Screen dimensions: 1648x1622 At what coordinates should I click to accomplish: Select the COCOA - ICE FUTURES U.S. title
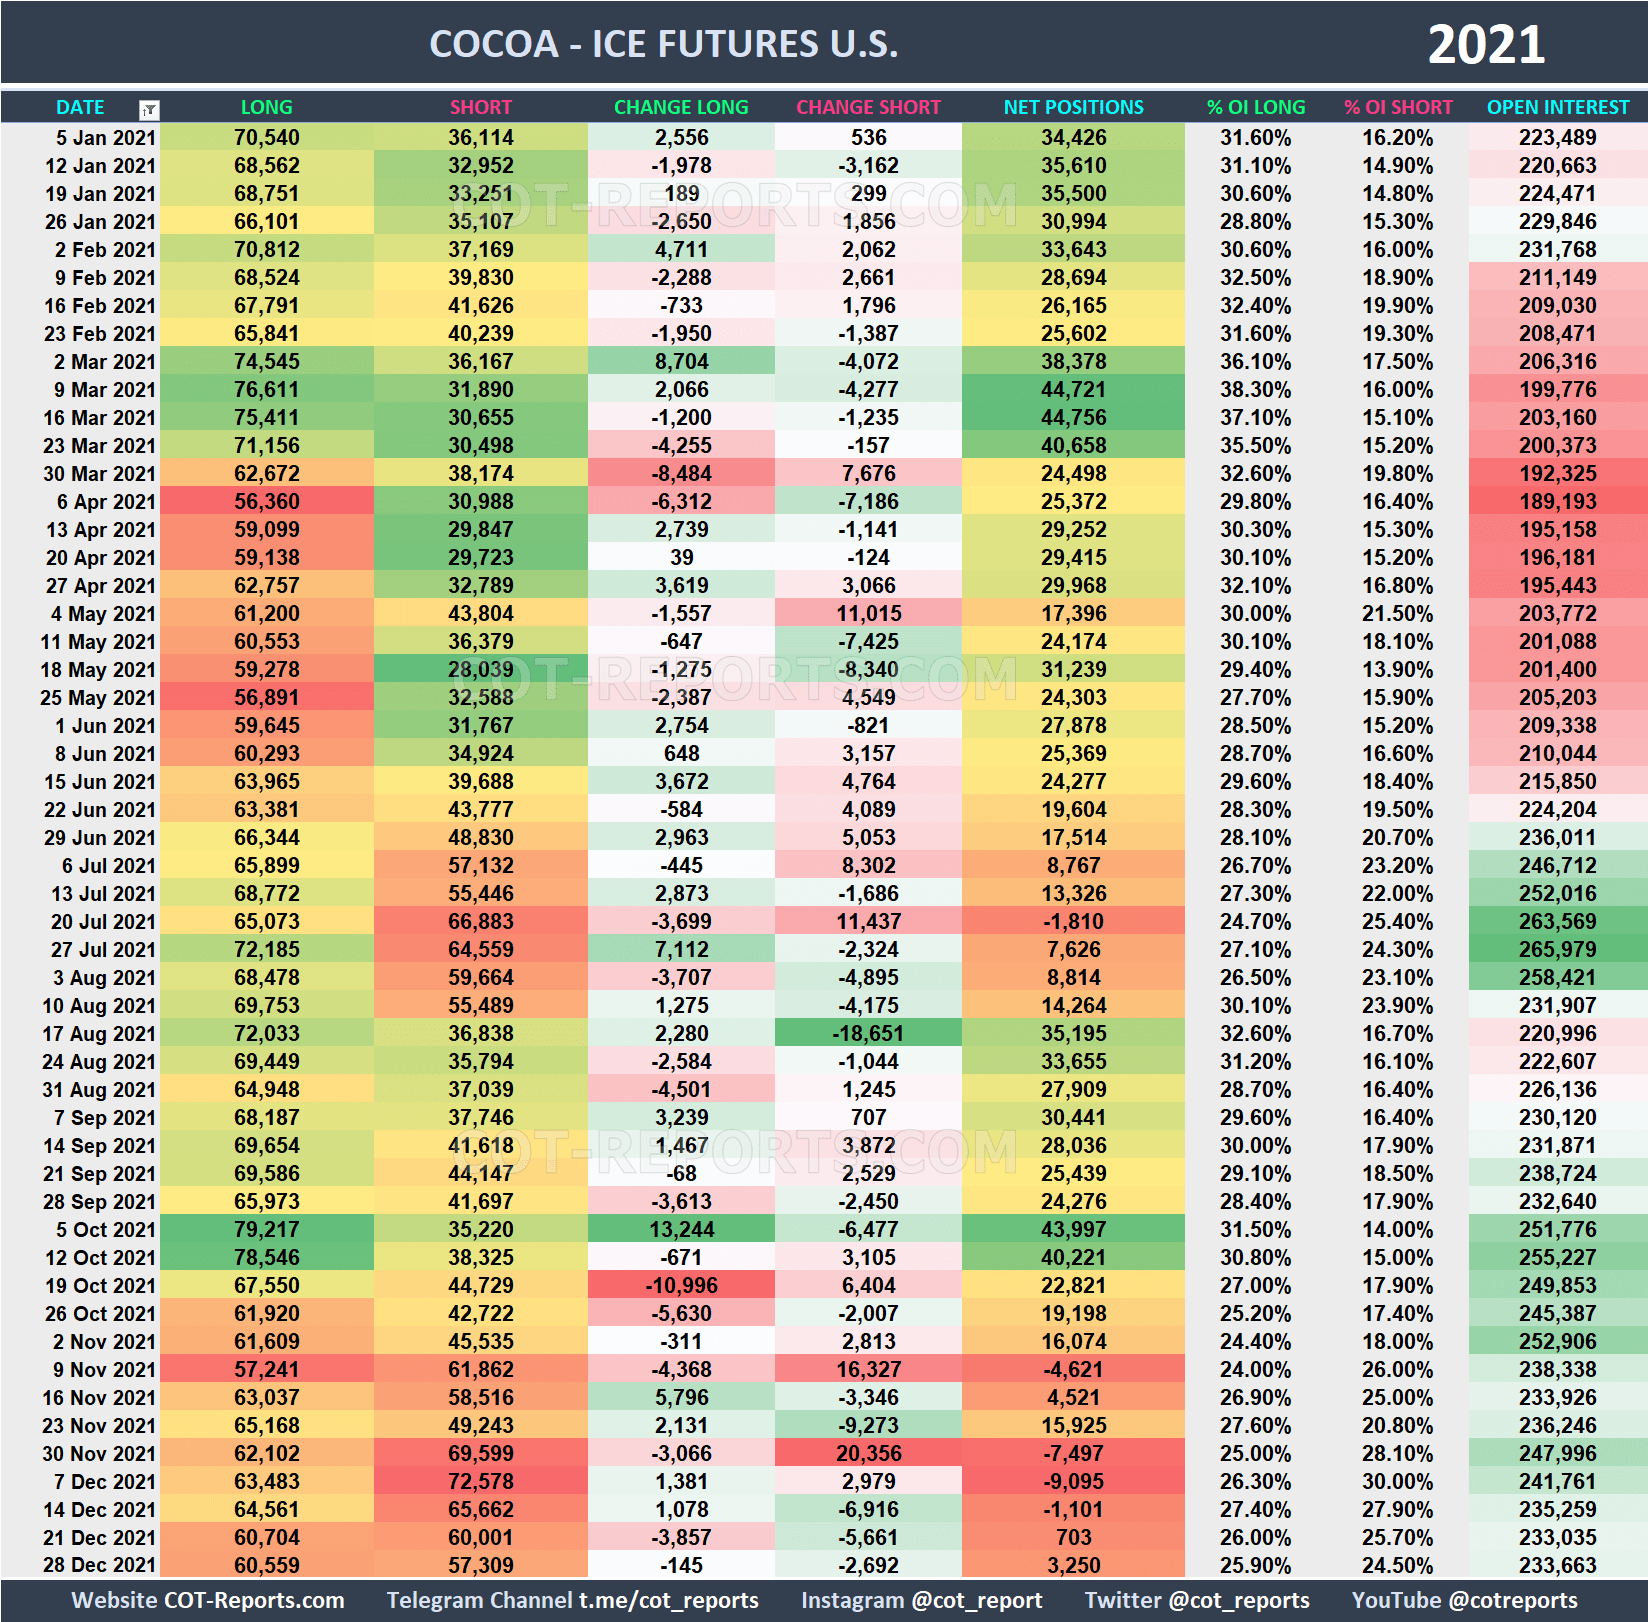663,43
